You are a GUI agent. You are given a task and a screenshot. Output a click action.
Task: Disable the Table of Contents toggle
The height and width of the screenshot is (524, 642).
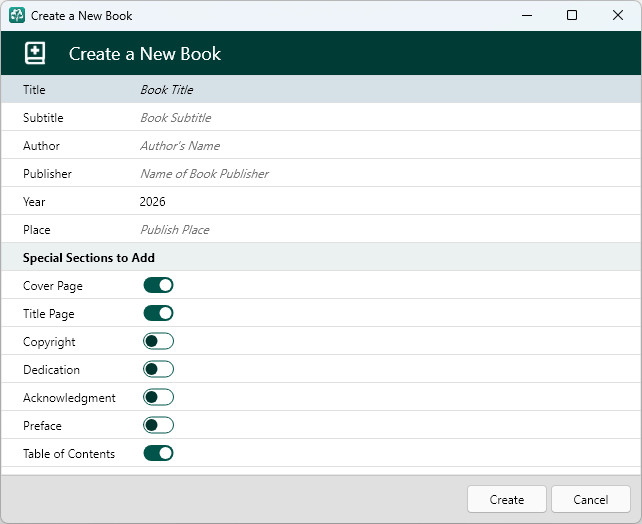pyautogui.click(x=158, y=453)
